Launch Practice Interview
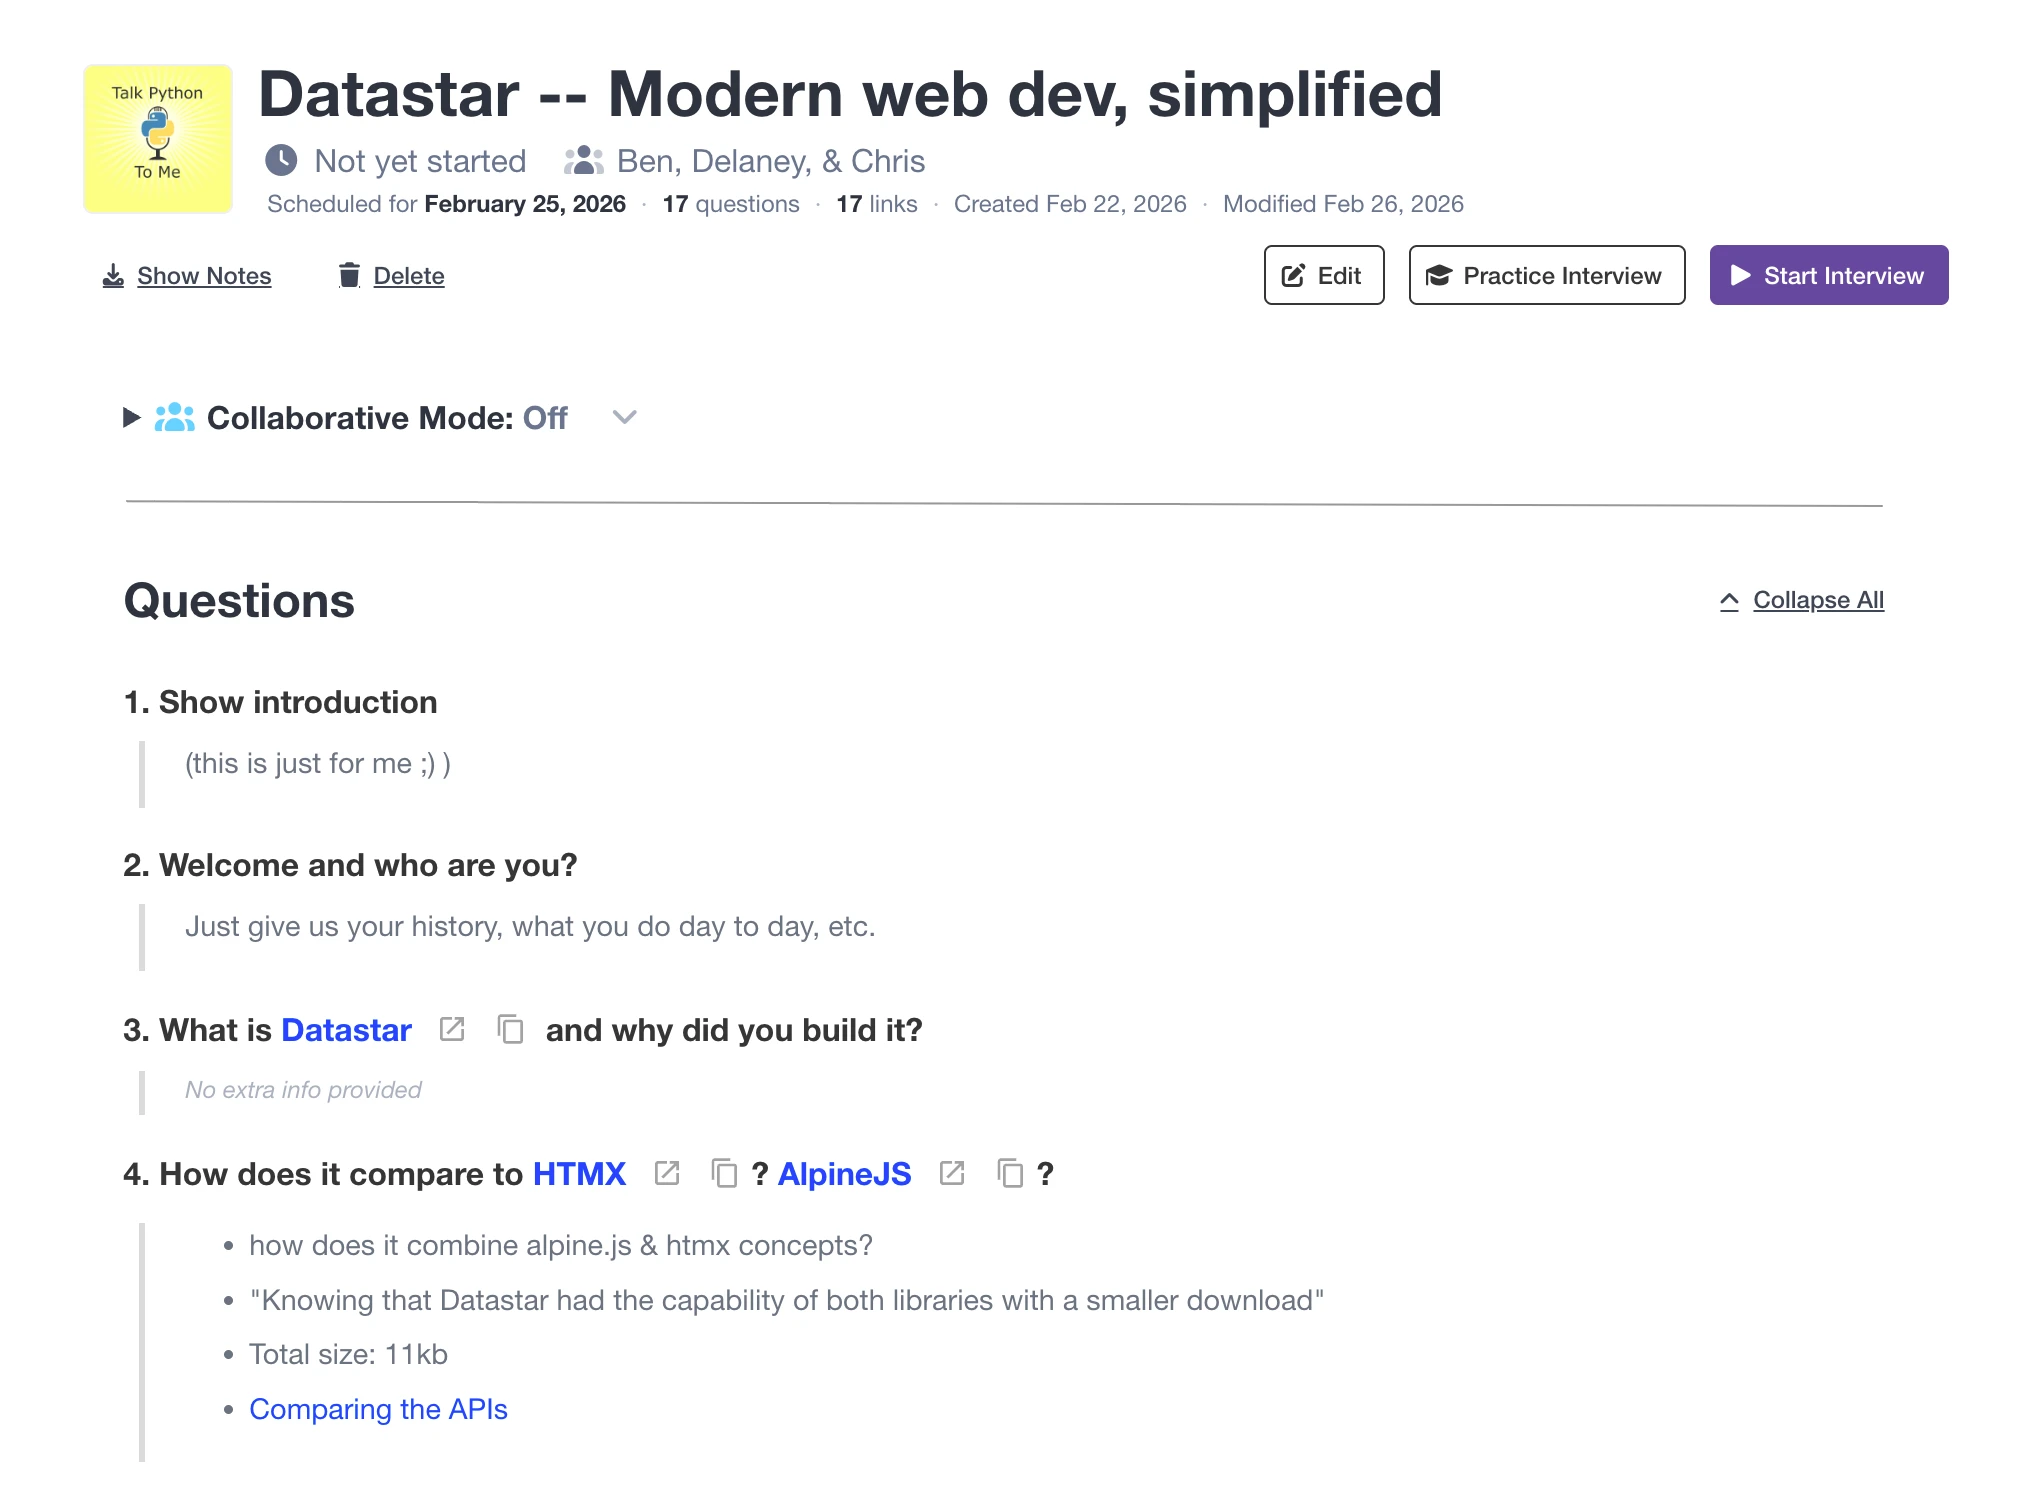 (1546, 275)
